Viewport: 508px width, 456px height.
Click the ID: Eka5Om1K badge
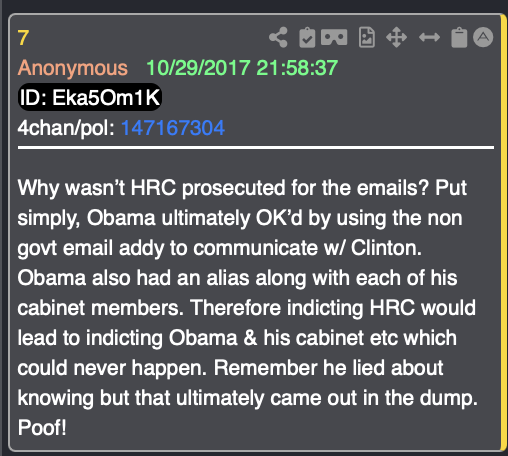[x=90, y=97]
